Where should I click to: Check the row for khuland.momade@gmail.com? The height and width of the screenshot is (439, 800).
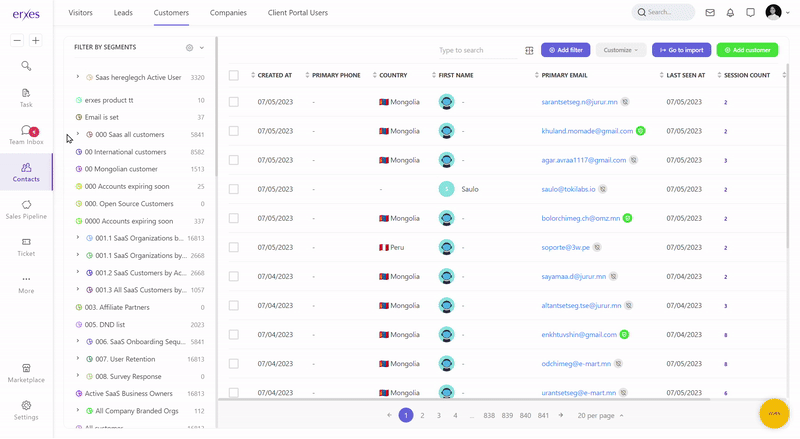234,131
